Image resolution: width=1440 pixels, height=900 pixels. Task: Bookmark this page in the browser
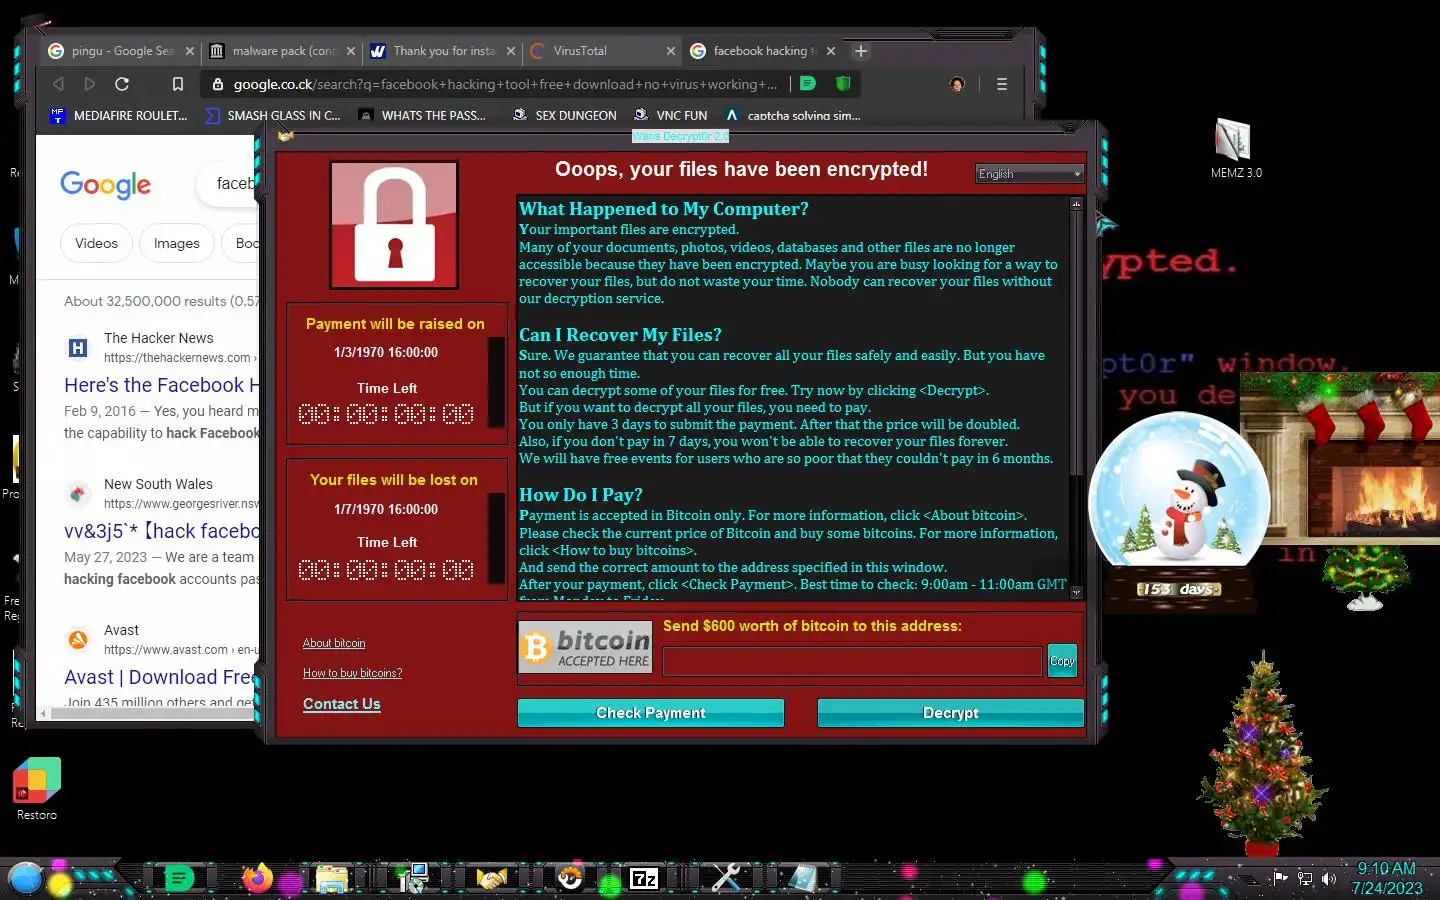pyautogui.click(x=177, y=84)
